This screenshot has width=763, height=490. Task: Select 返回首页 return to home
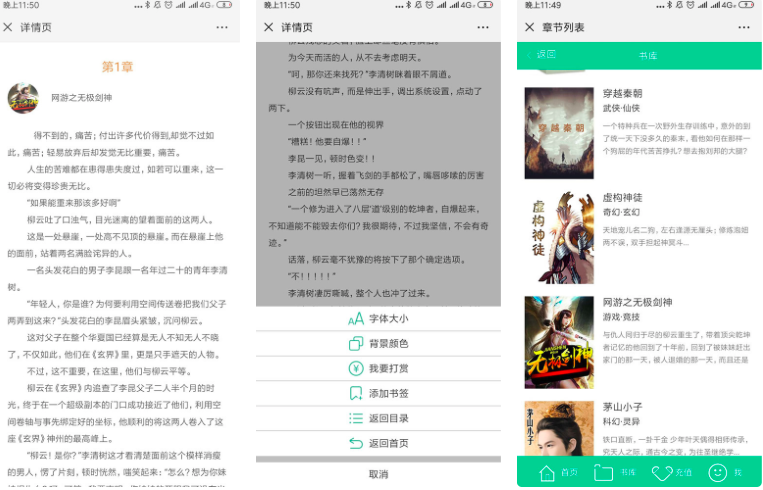pos(378,444)
